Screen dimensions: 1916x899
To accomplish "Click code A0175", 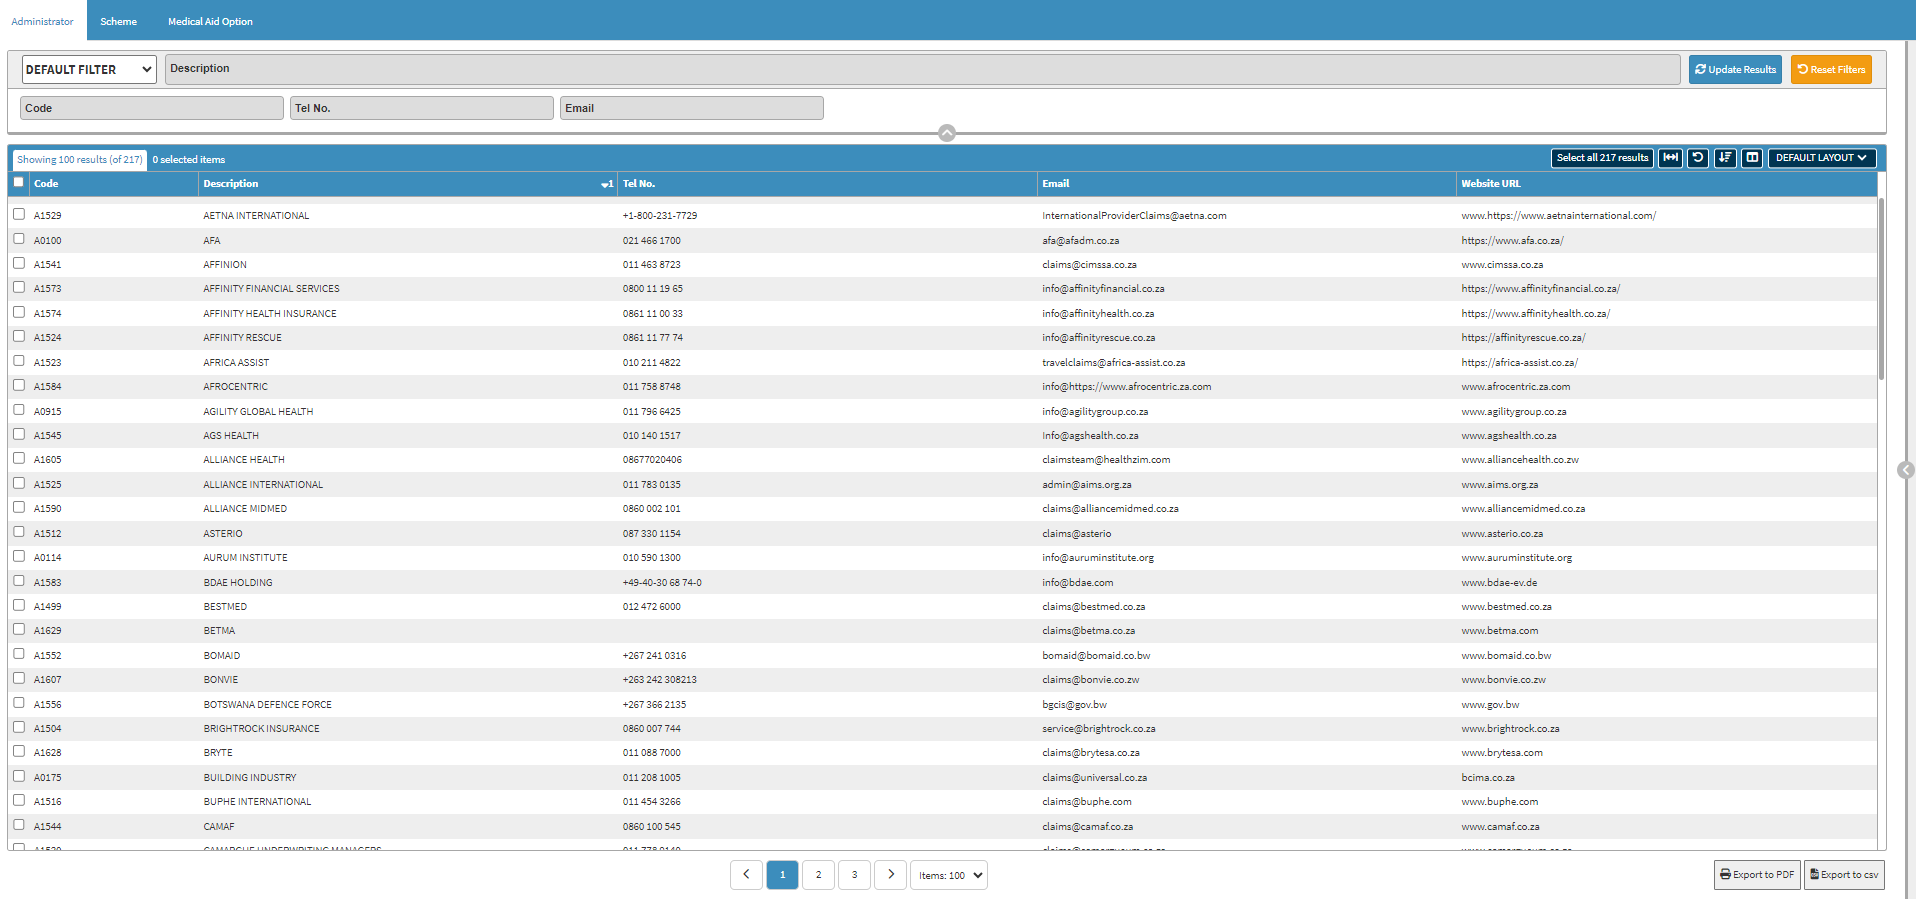I will 47,778.
